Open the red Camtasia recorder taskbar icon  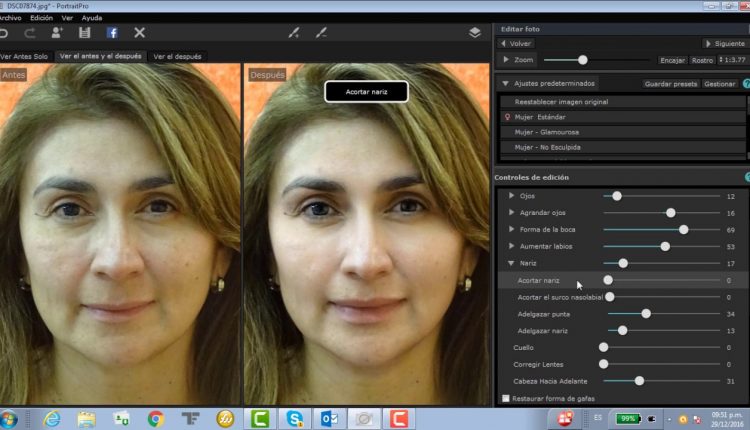[x=399, y=419]
